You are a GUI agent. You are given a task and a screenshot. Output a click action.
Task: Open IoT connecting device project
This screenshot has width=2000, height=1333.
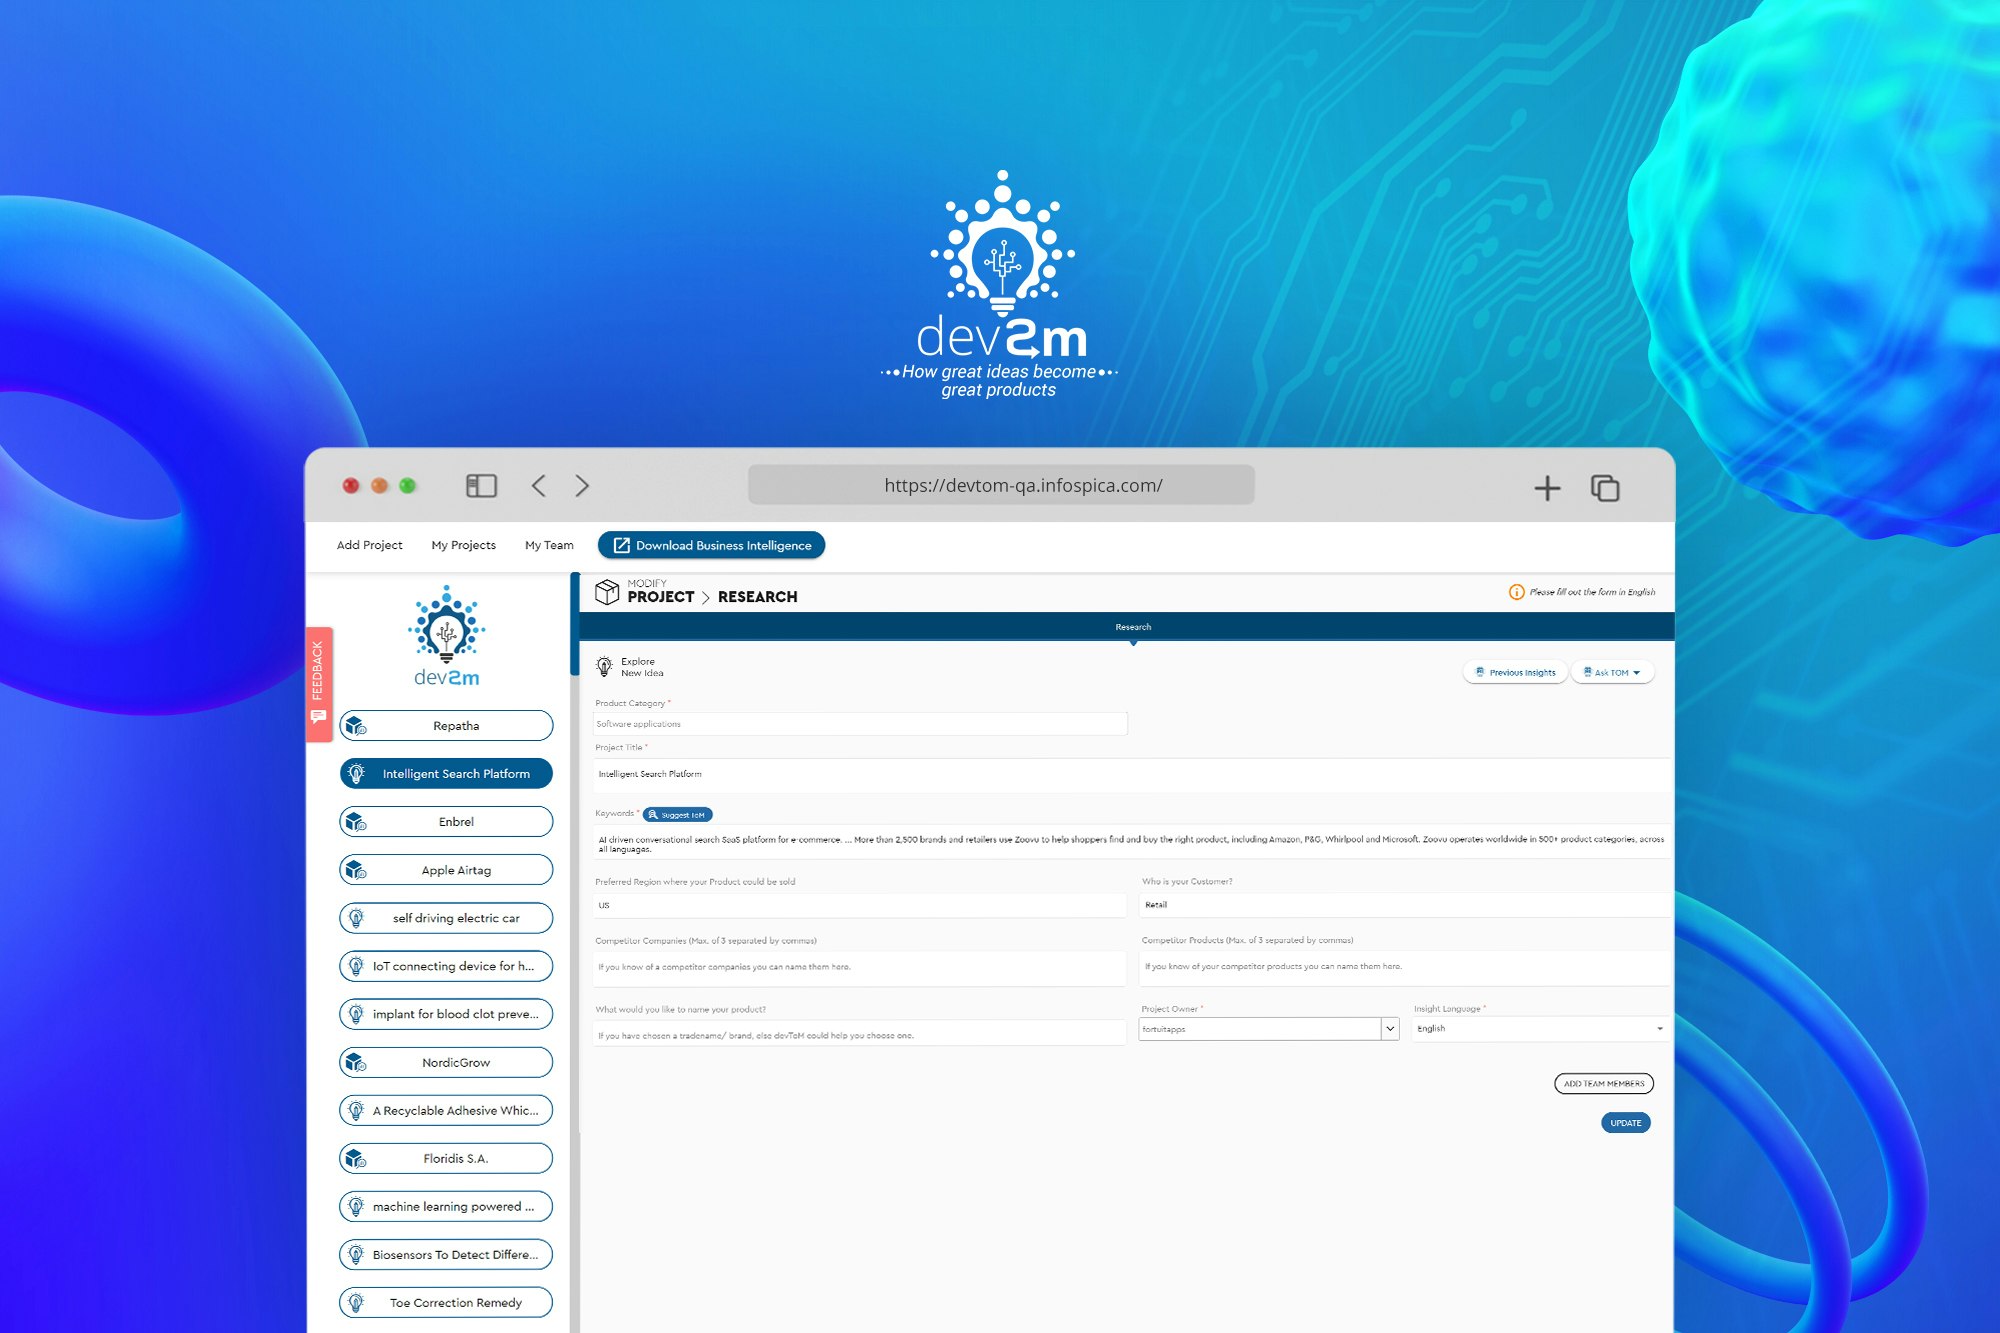pos(446,966)
